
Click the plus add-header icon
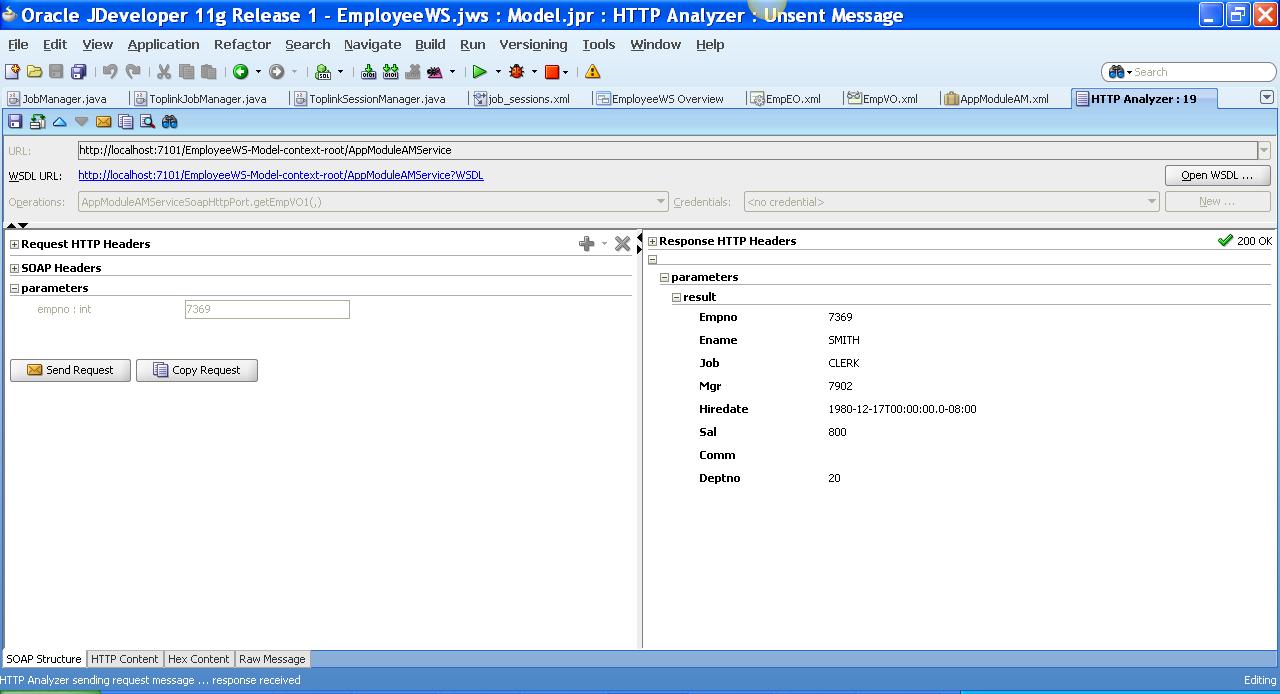[587, 244]
